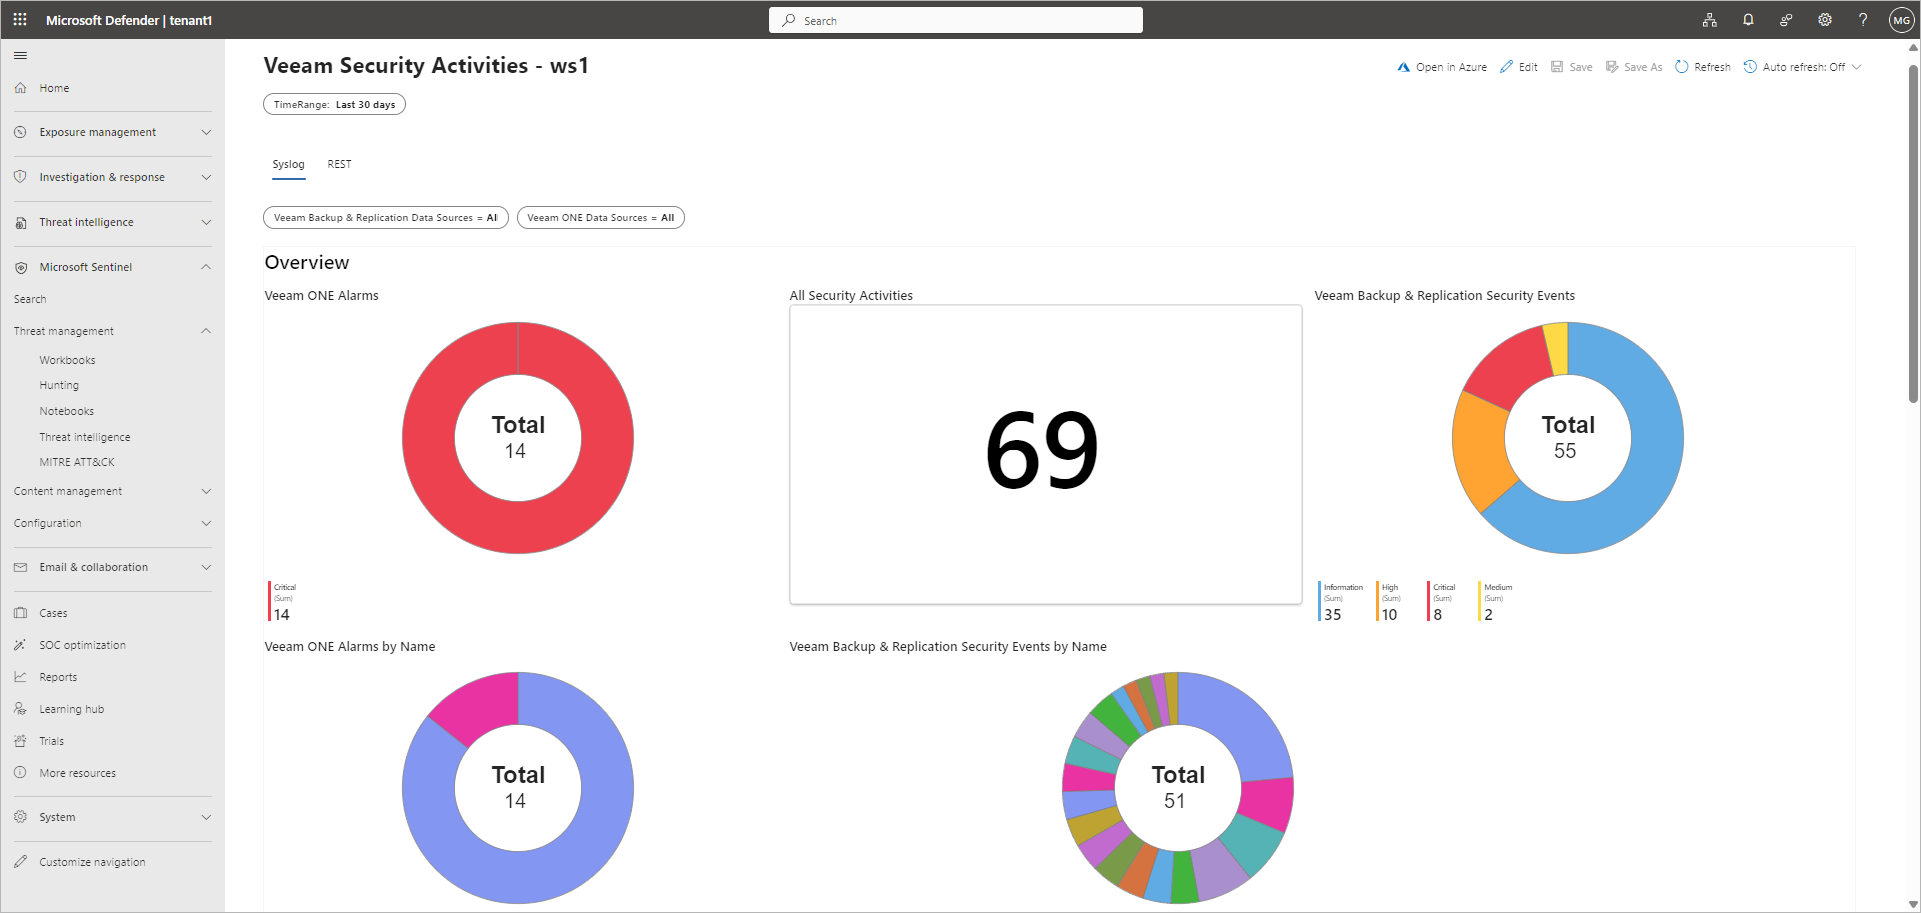Click the hamburger navigation menu icon
This screenshot has width=1921, height=913.
click(20, 56)
